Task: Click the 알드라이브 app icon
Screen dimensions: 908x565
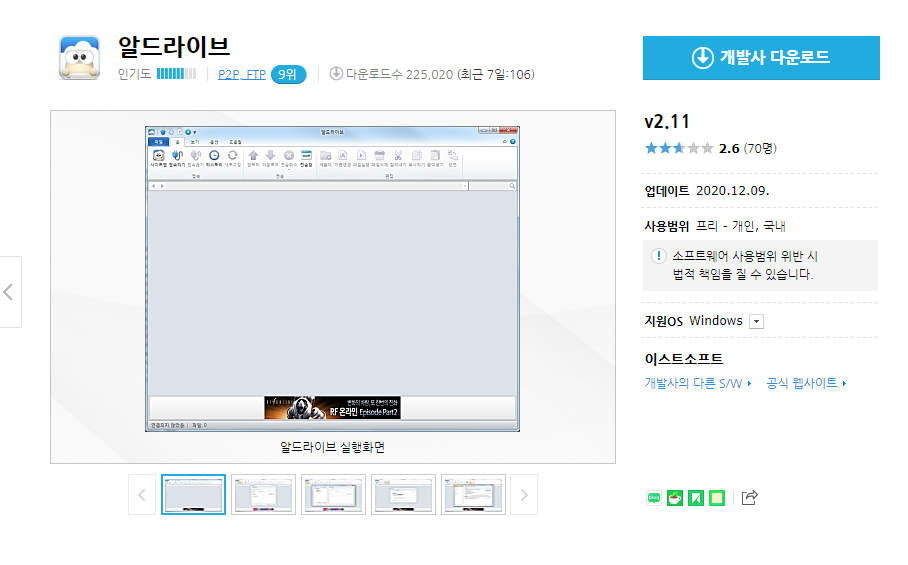Action: (x=79, y=57)
